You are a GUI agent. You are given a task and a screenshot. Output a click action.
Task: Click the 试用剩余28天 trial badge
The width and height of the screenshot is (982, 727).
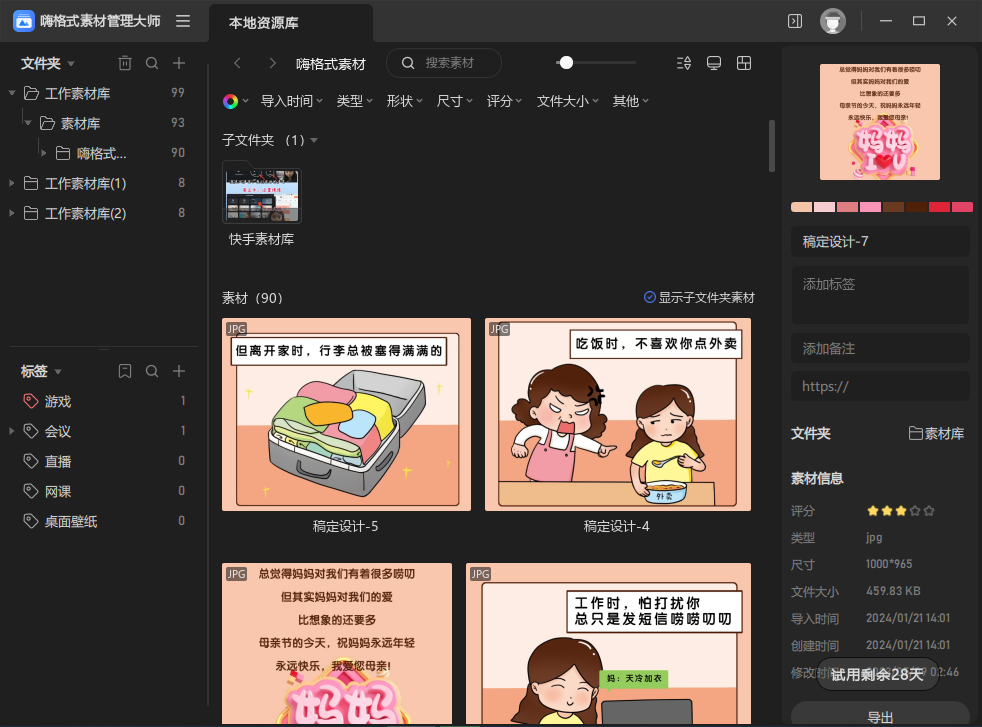(877, 674)
